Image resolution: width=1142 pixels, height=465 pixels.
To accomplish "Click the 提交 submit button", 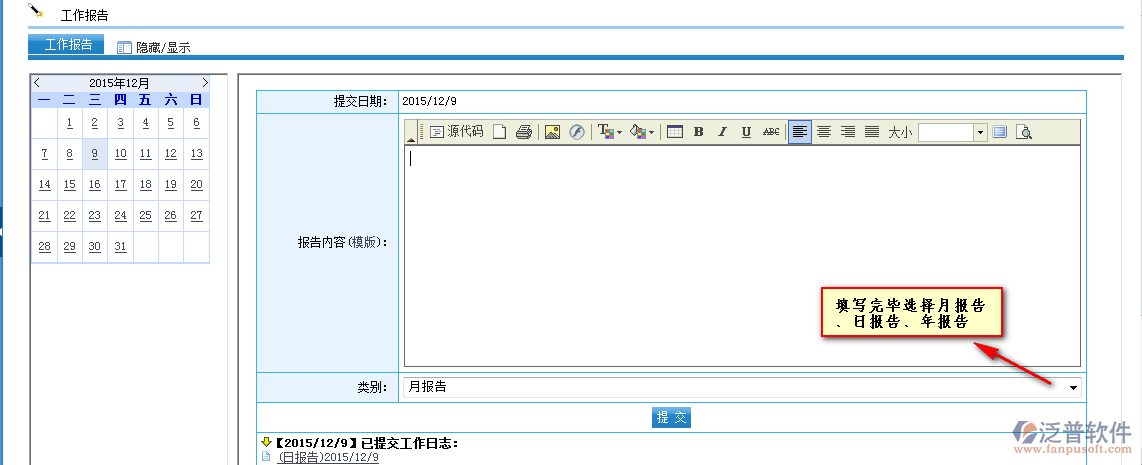I will pyautogui.click(x=671, y=418).
